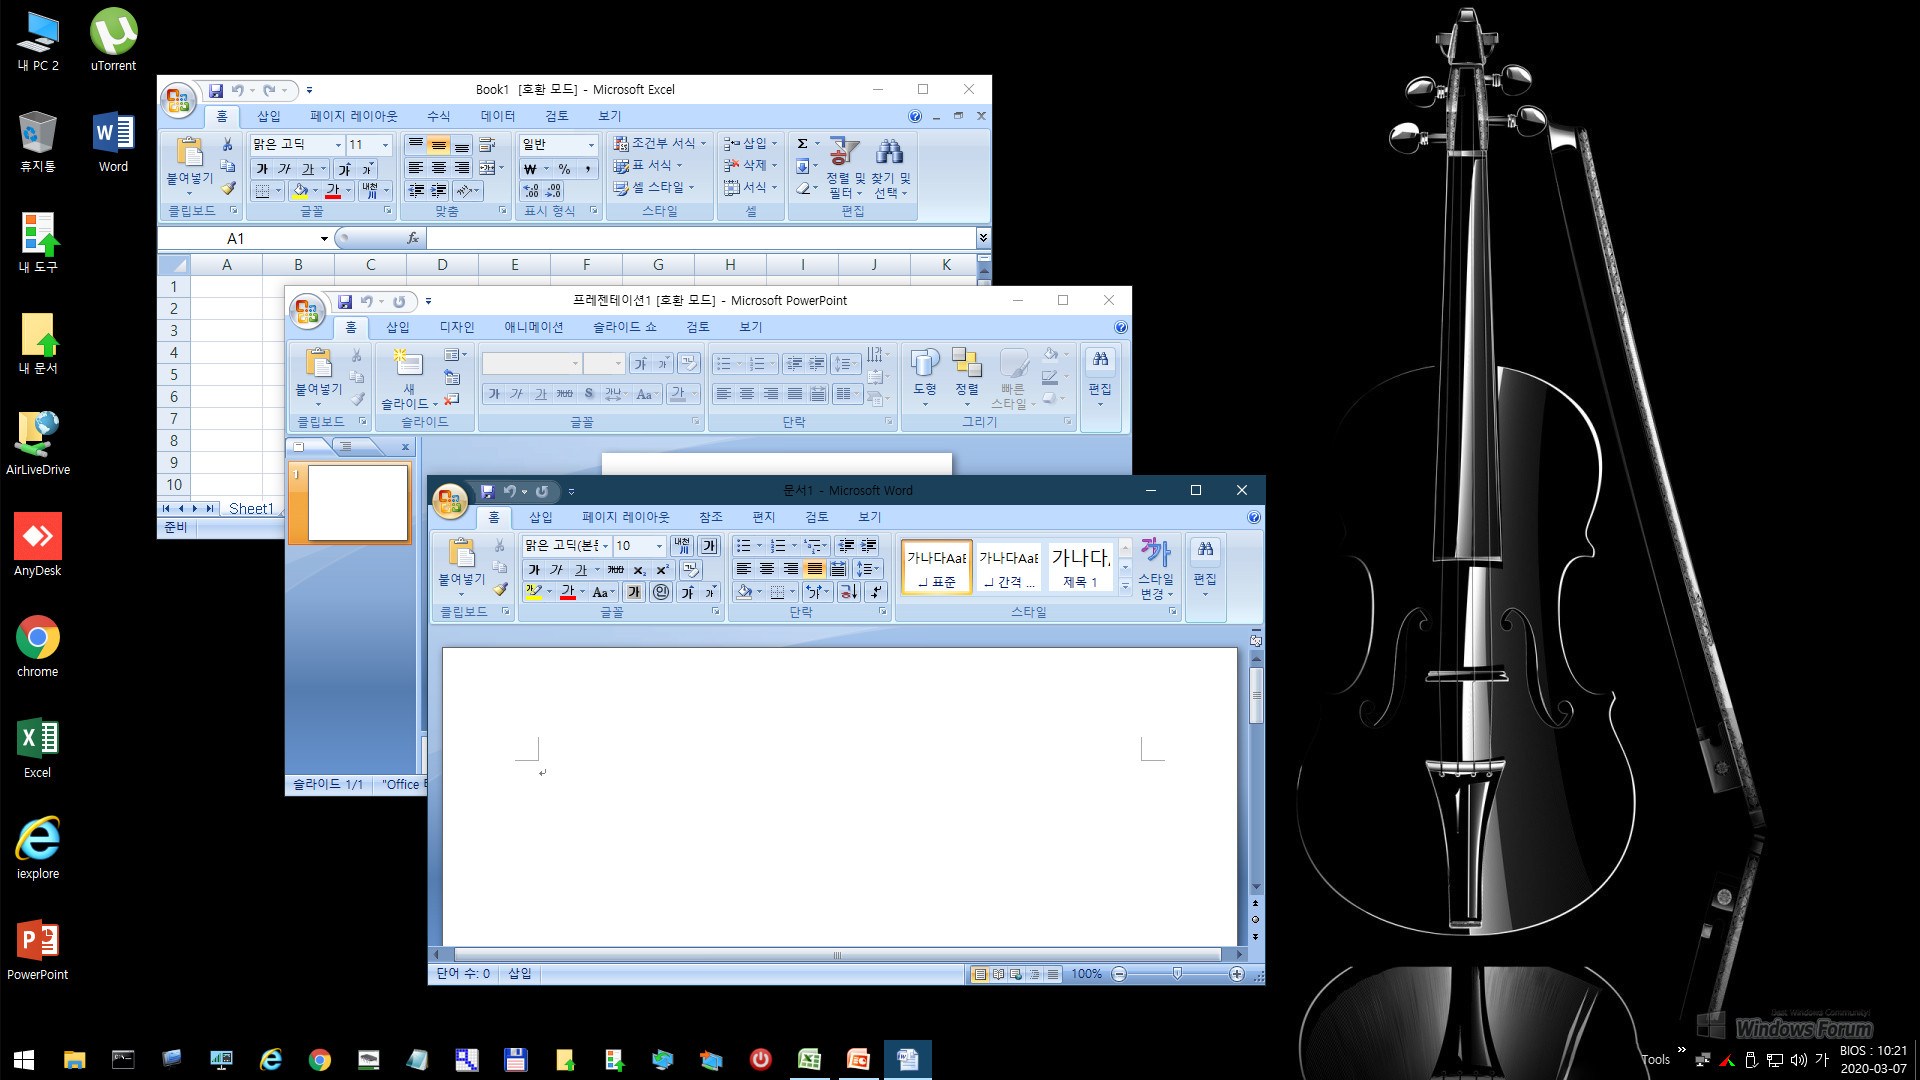Toggle bold in the Excel font group

tap(262, 168)
